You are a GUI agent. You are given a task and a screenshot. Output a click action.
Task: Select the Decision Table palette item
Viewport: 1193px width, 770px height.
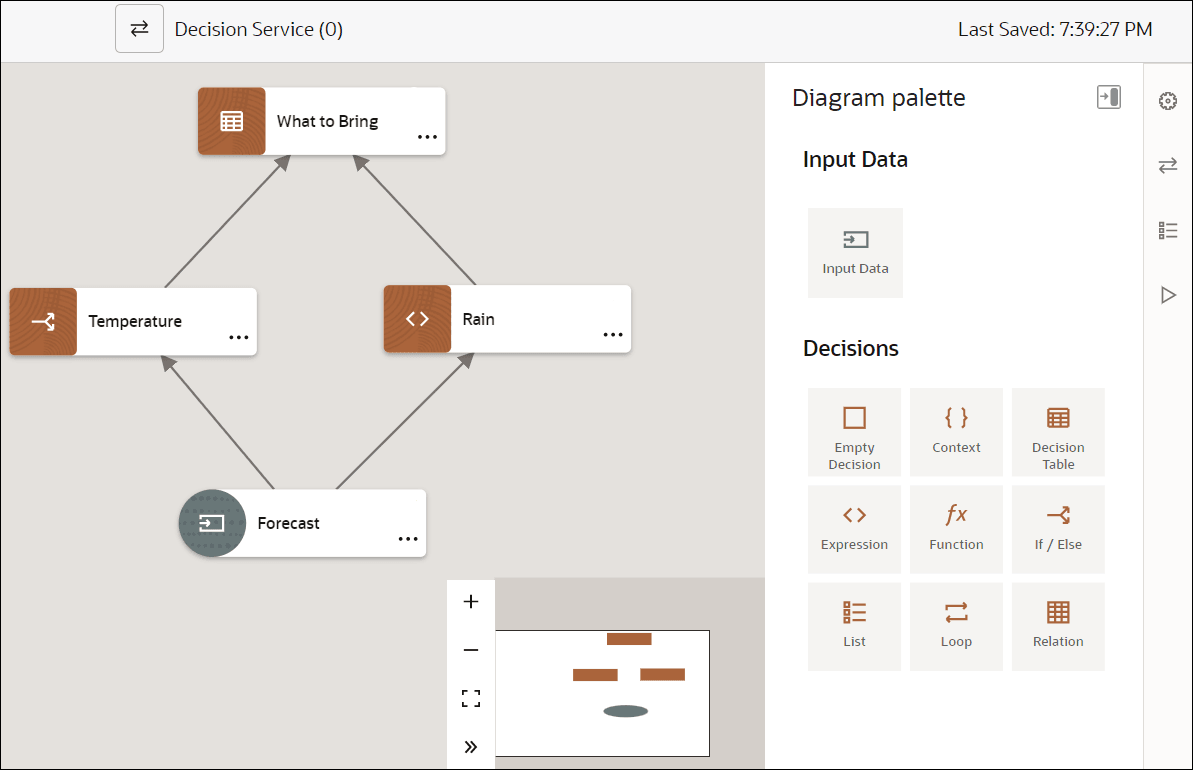[1058, 432]
